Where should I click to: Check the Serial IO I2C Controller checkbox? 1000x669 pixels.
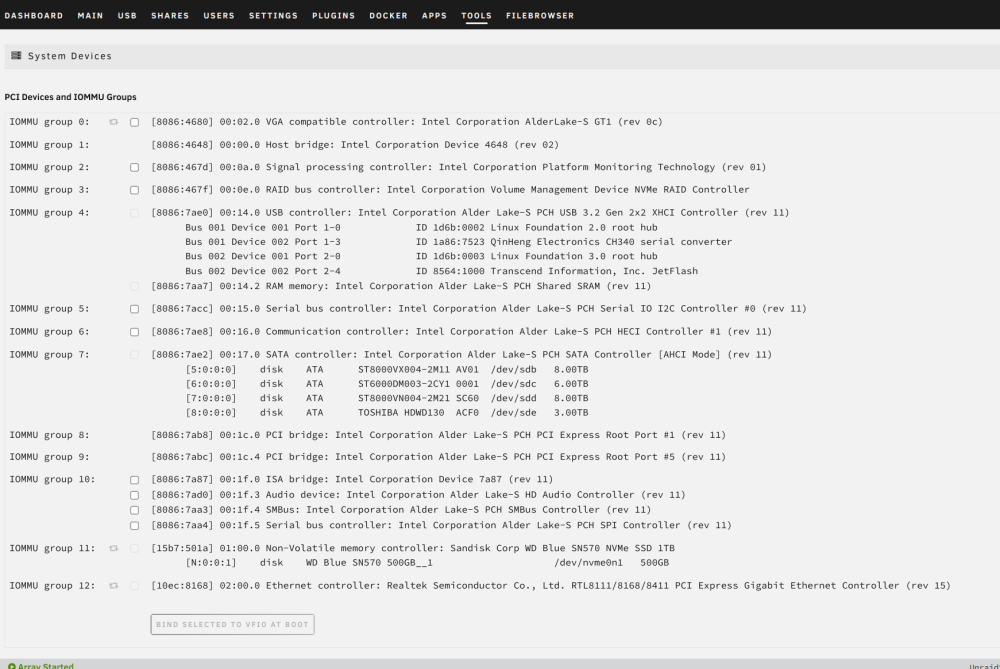[135, 309]
